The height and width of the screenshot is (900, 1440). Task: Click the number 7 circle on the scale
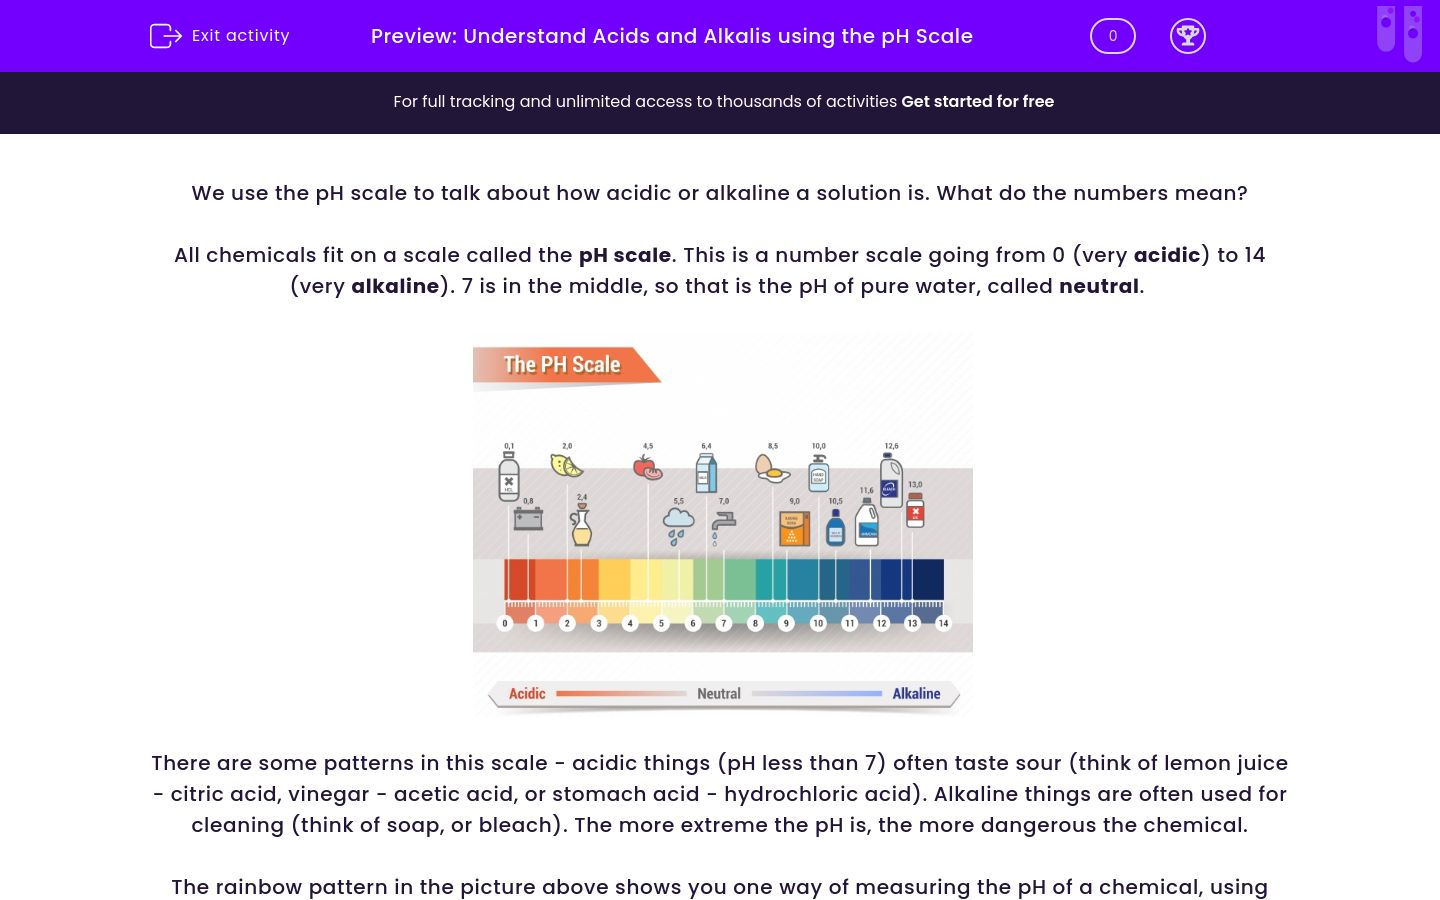(x=723, y=623)
